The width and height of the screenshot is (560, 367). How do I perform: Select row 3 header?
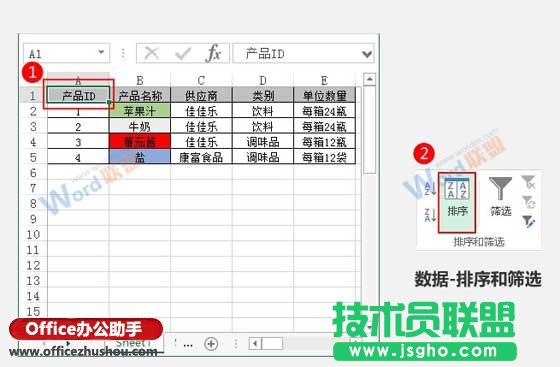[33, 127]
